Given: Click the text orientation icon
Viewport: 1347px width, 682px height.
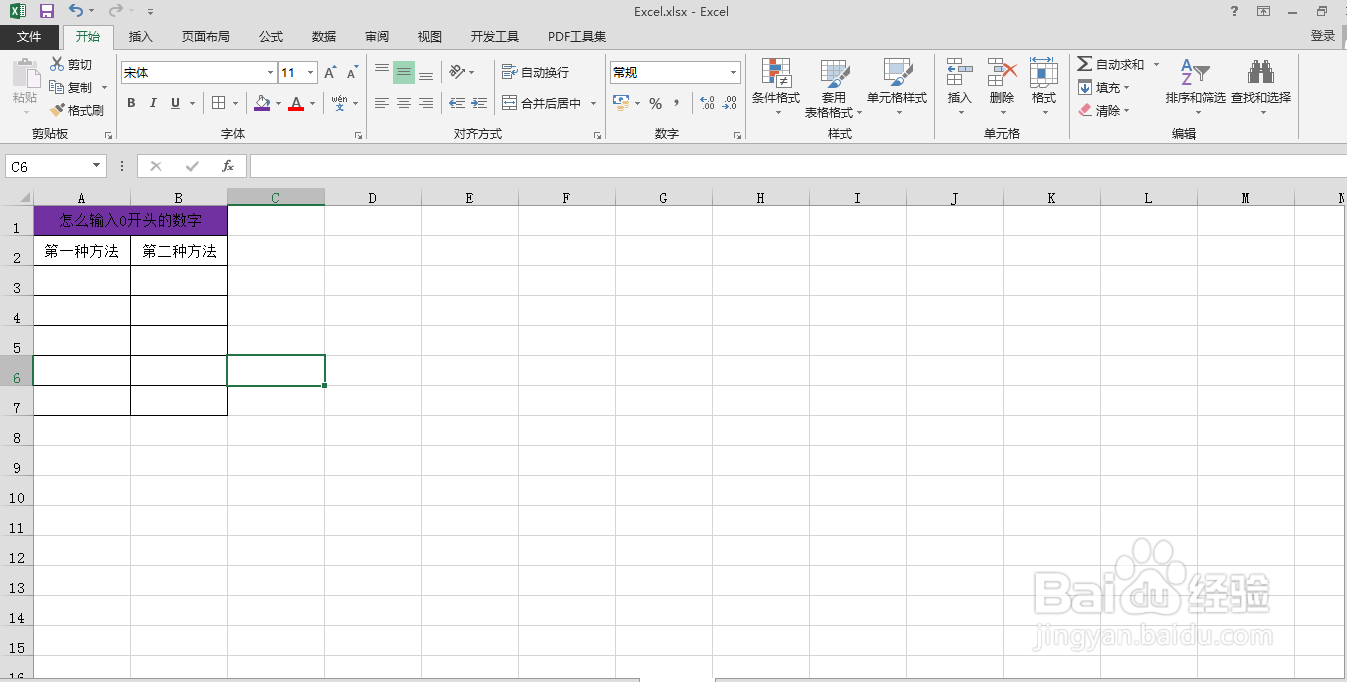Looking at the screenshot, I should 457,72.
